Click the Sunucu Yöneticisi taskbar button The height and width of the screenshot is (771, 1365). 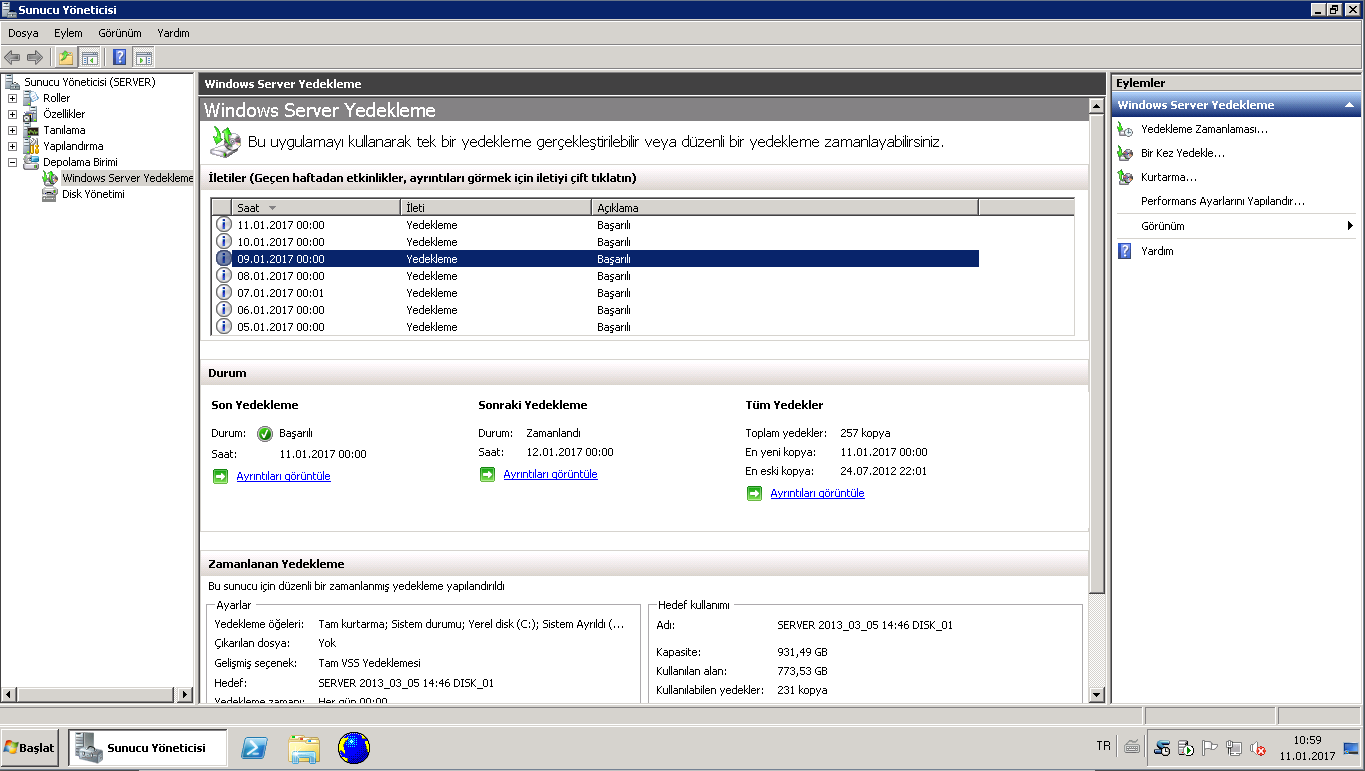point(148,748)
